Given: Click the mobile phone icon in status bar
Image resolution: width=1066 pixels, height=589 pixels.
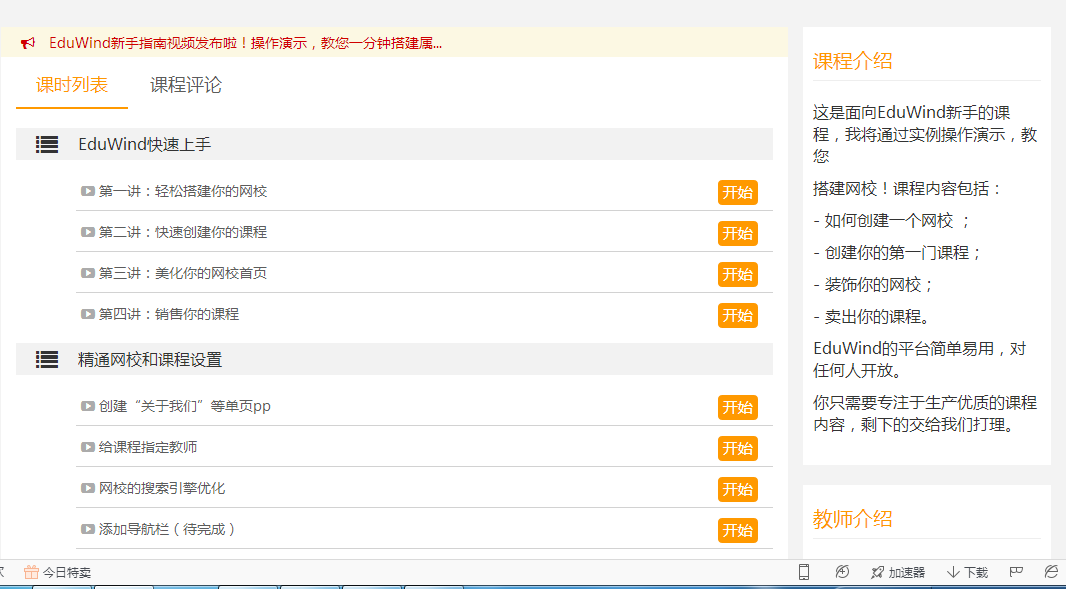Looking at the screenshot, I should point(804,572).
